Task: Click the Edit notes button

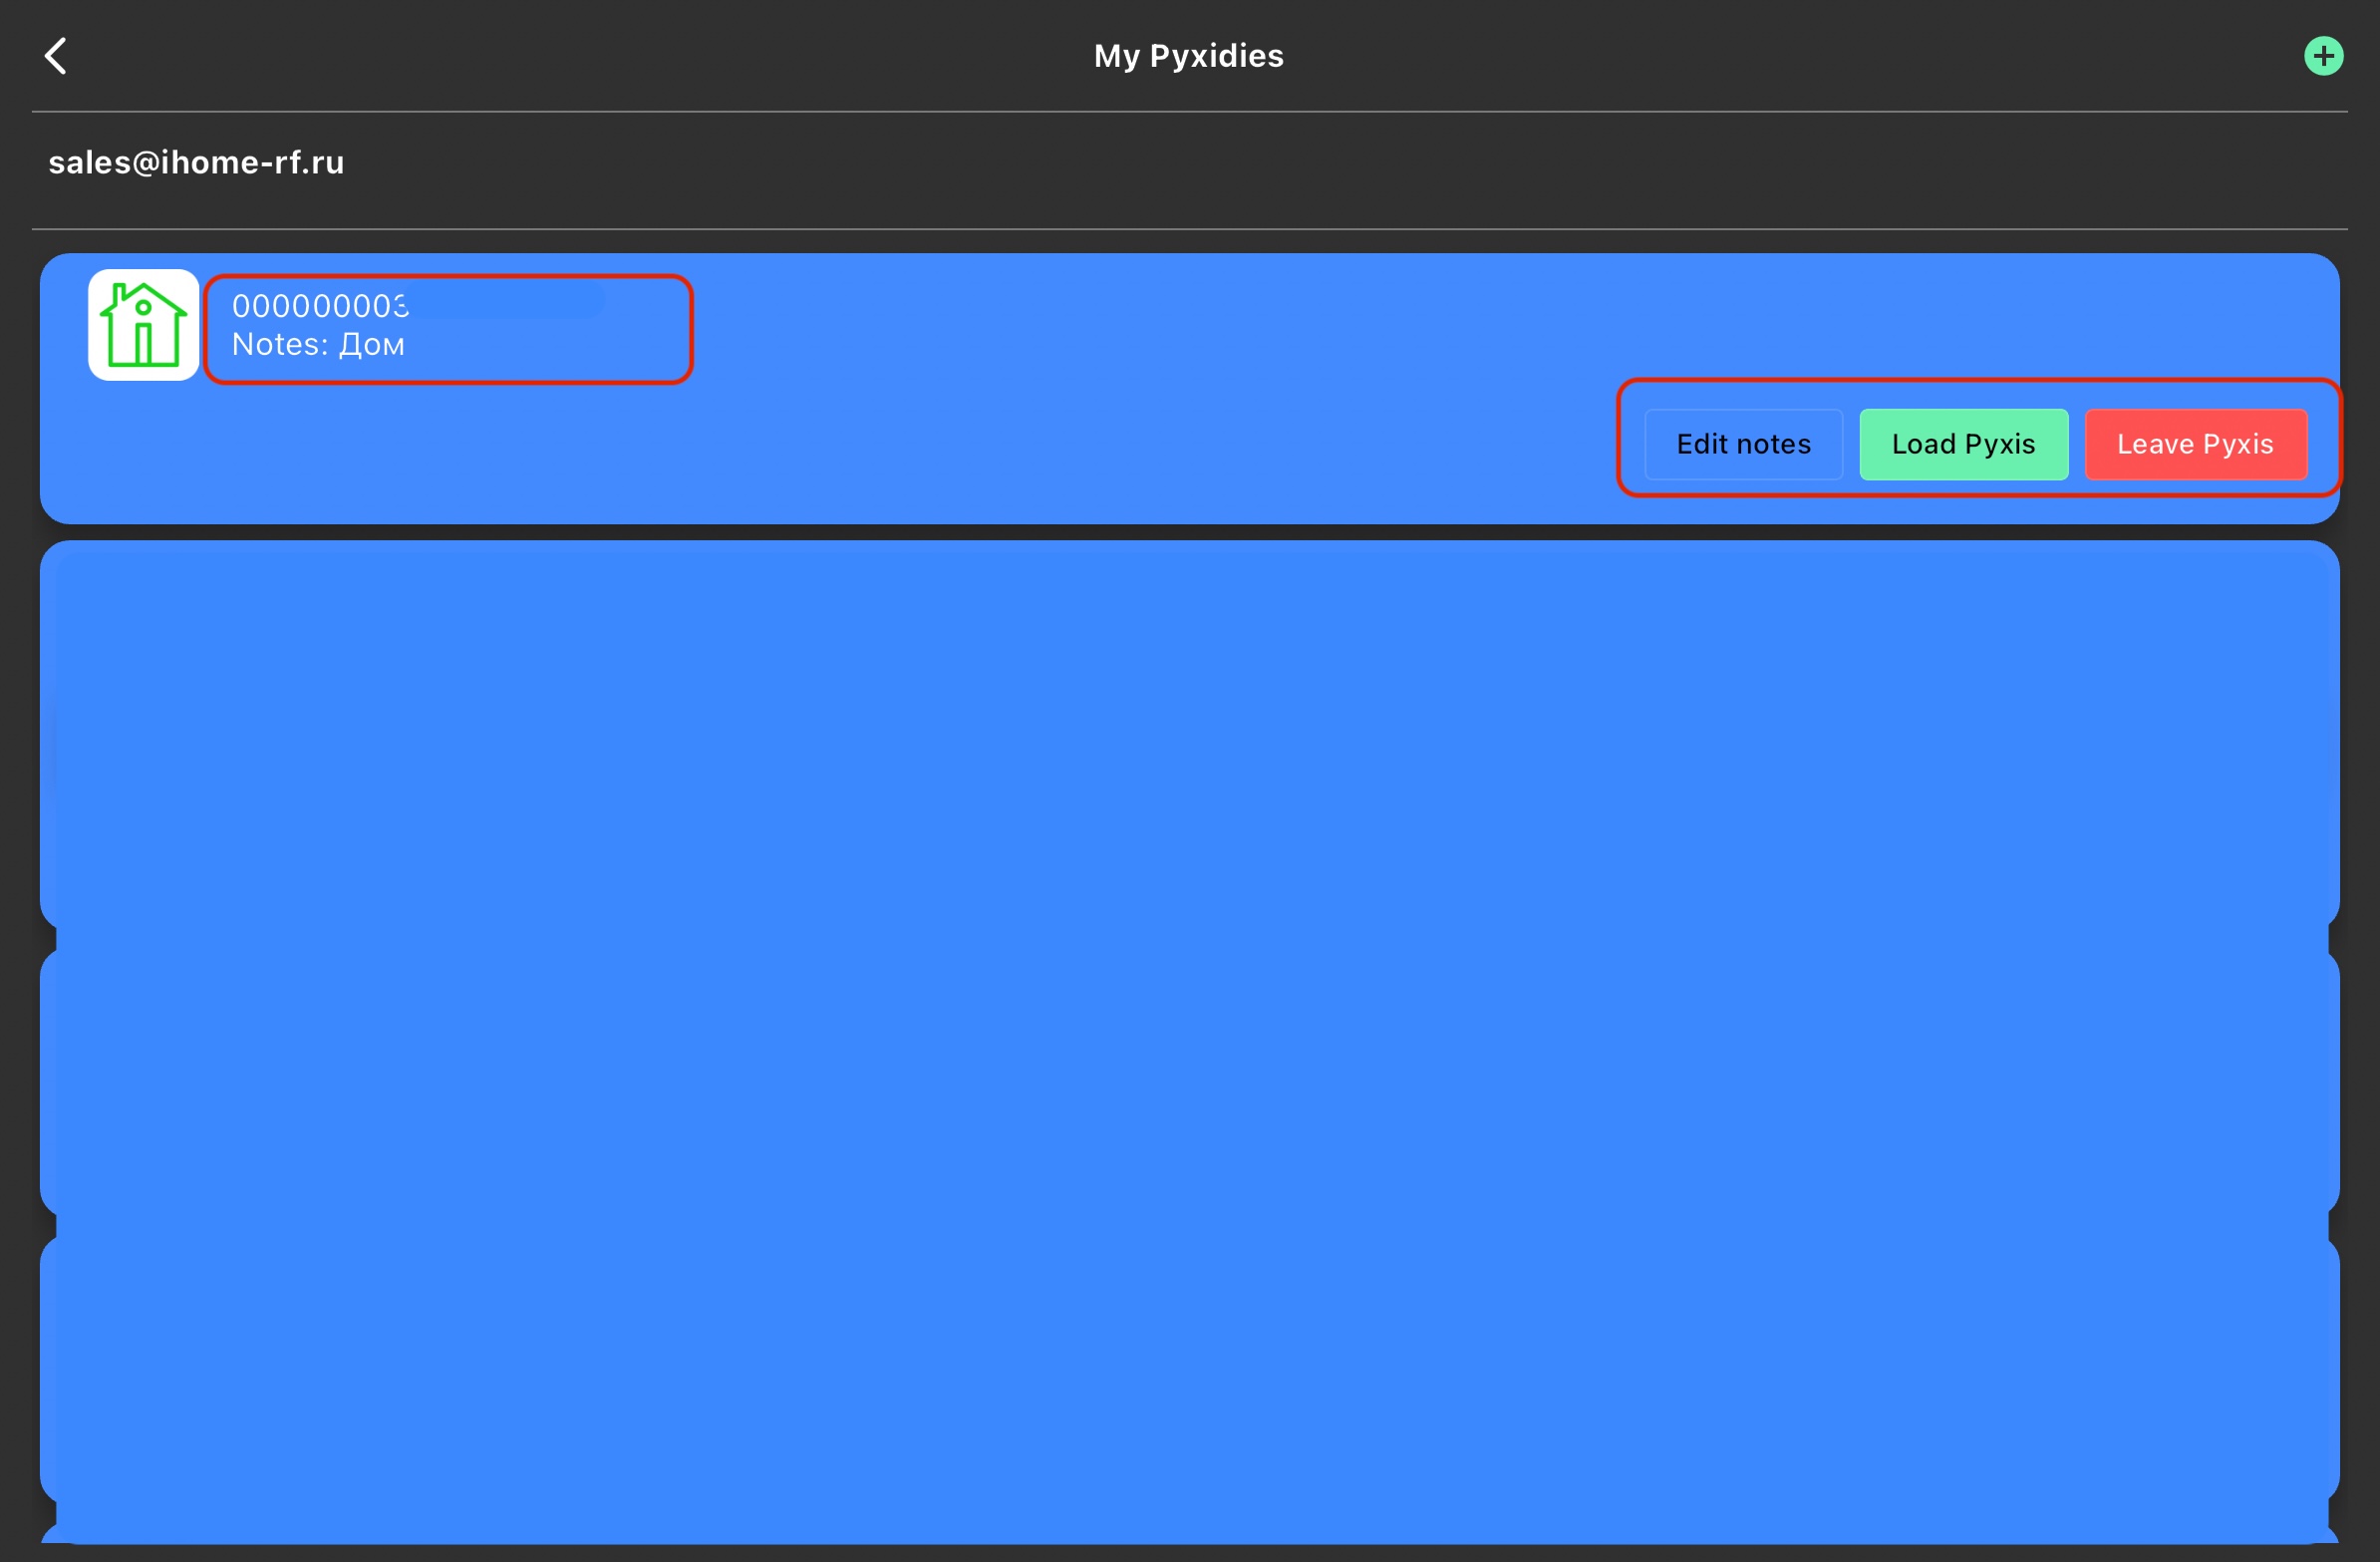Action: tap(1743, 444)
